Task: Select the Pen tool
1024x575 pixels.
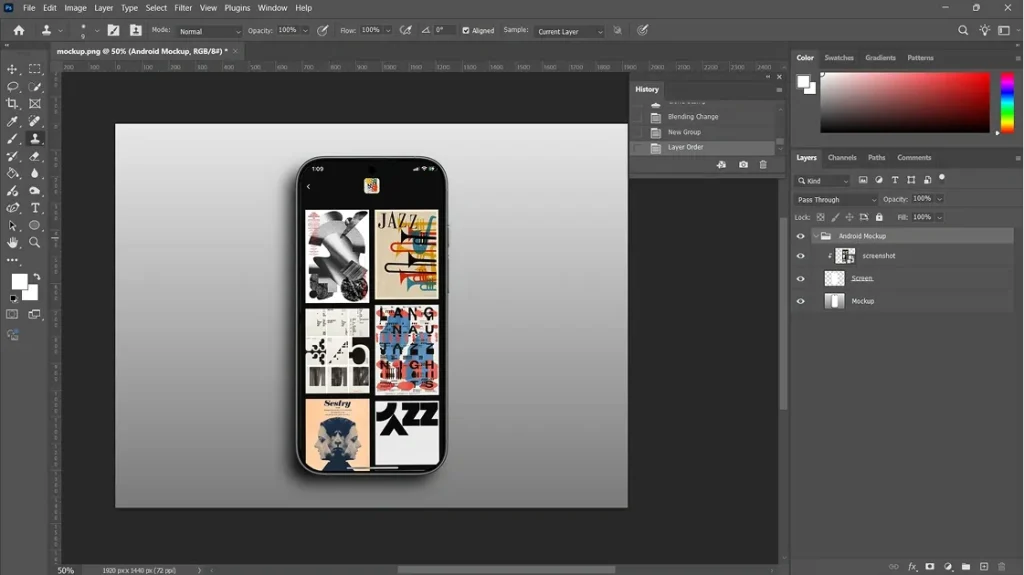Action: [12, 208]
